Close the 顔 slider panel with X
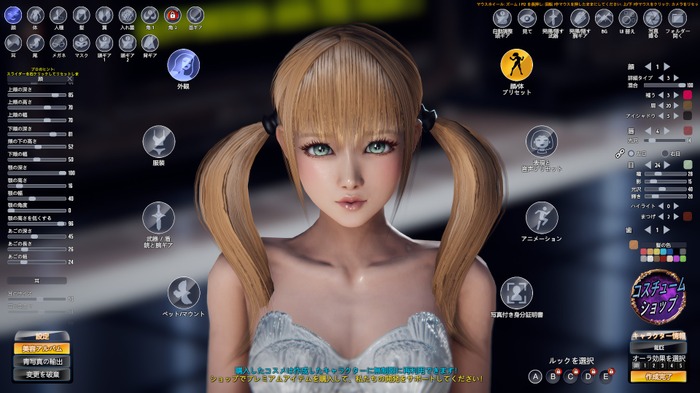This screenshot has width=700, height=393. tap(70, 79)
